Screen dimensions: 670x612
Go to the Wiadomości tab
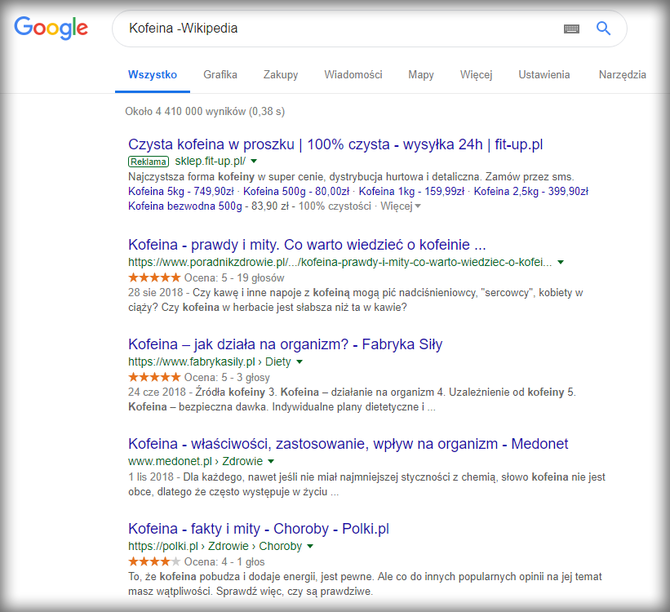click(353, 74)
